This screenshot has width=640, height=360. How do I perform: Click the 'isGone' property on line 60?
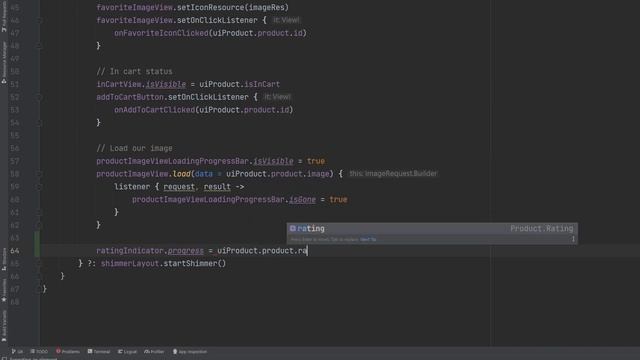(302, 200)
